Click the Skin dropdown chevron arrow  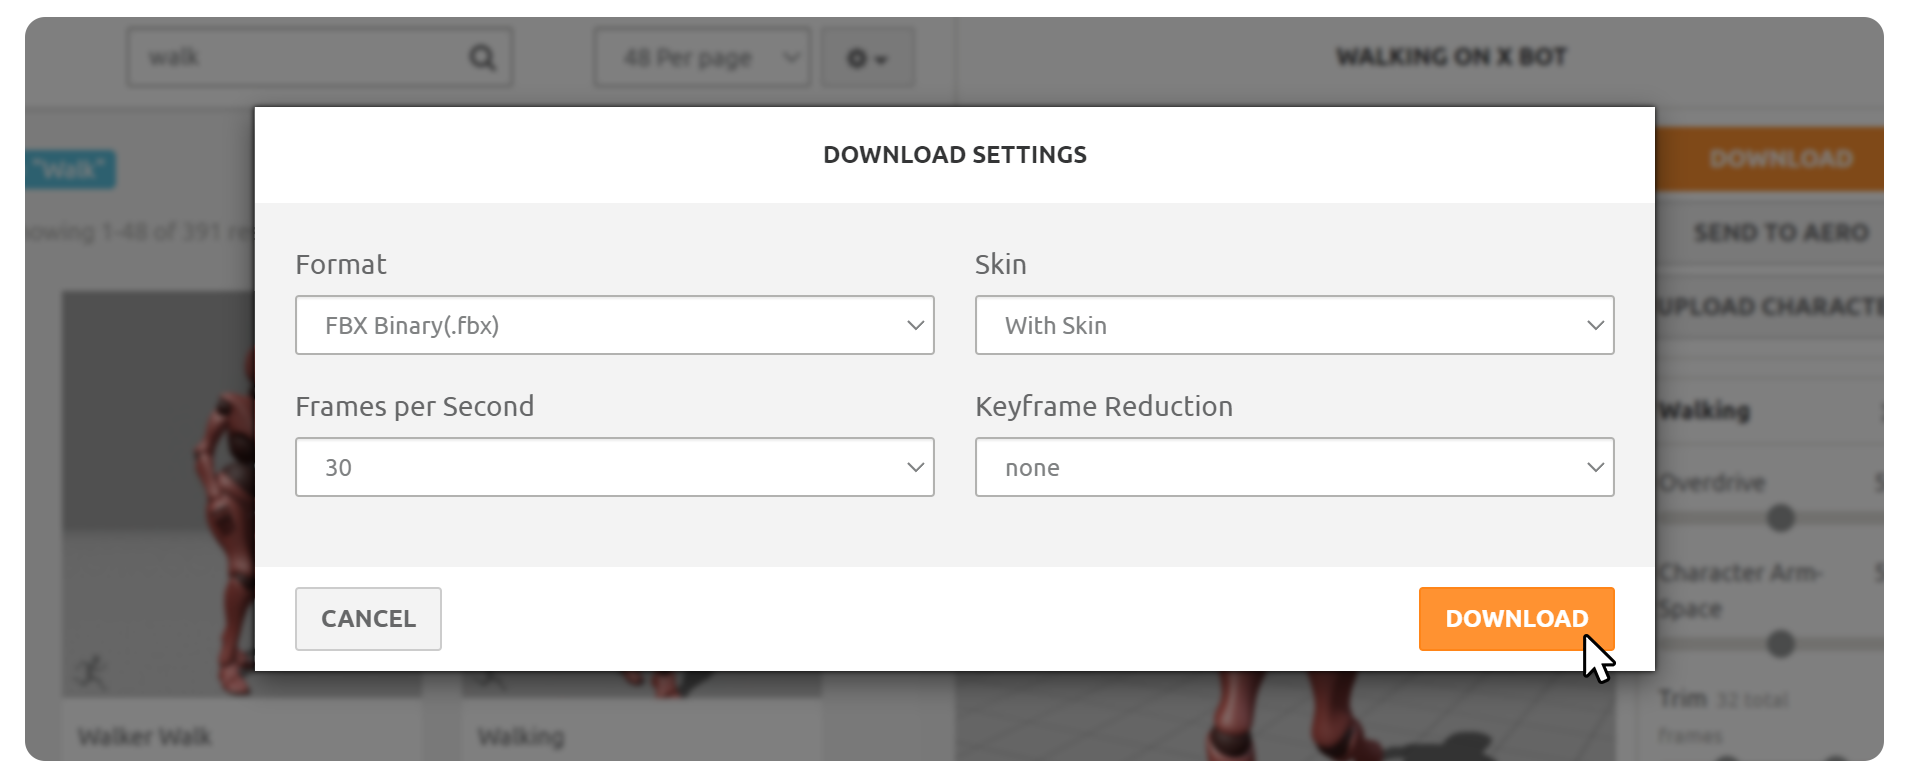click(1595, 325)
